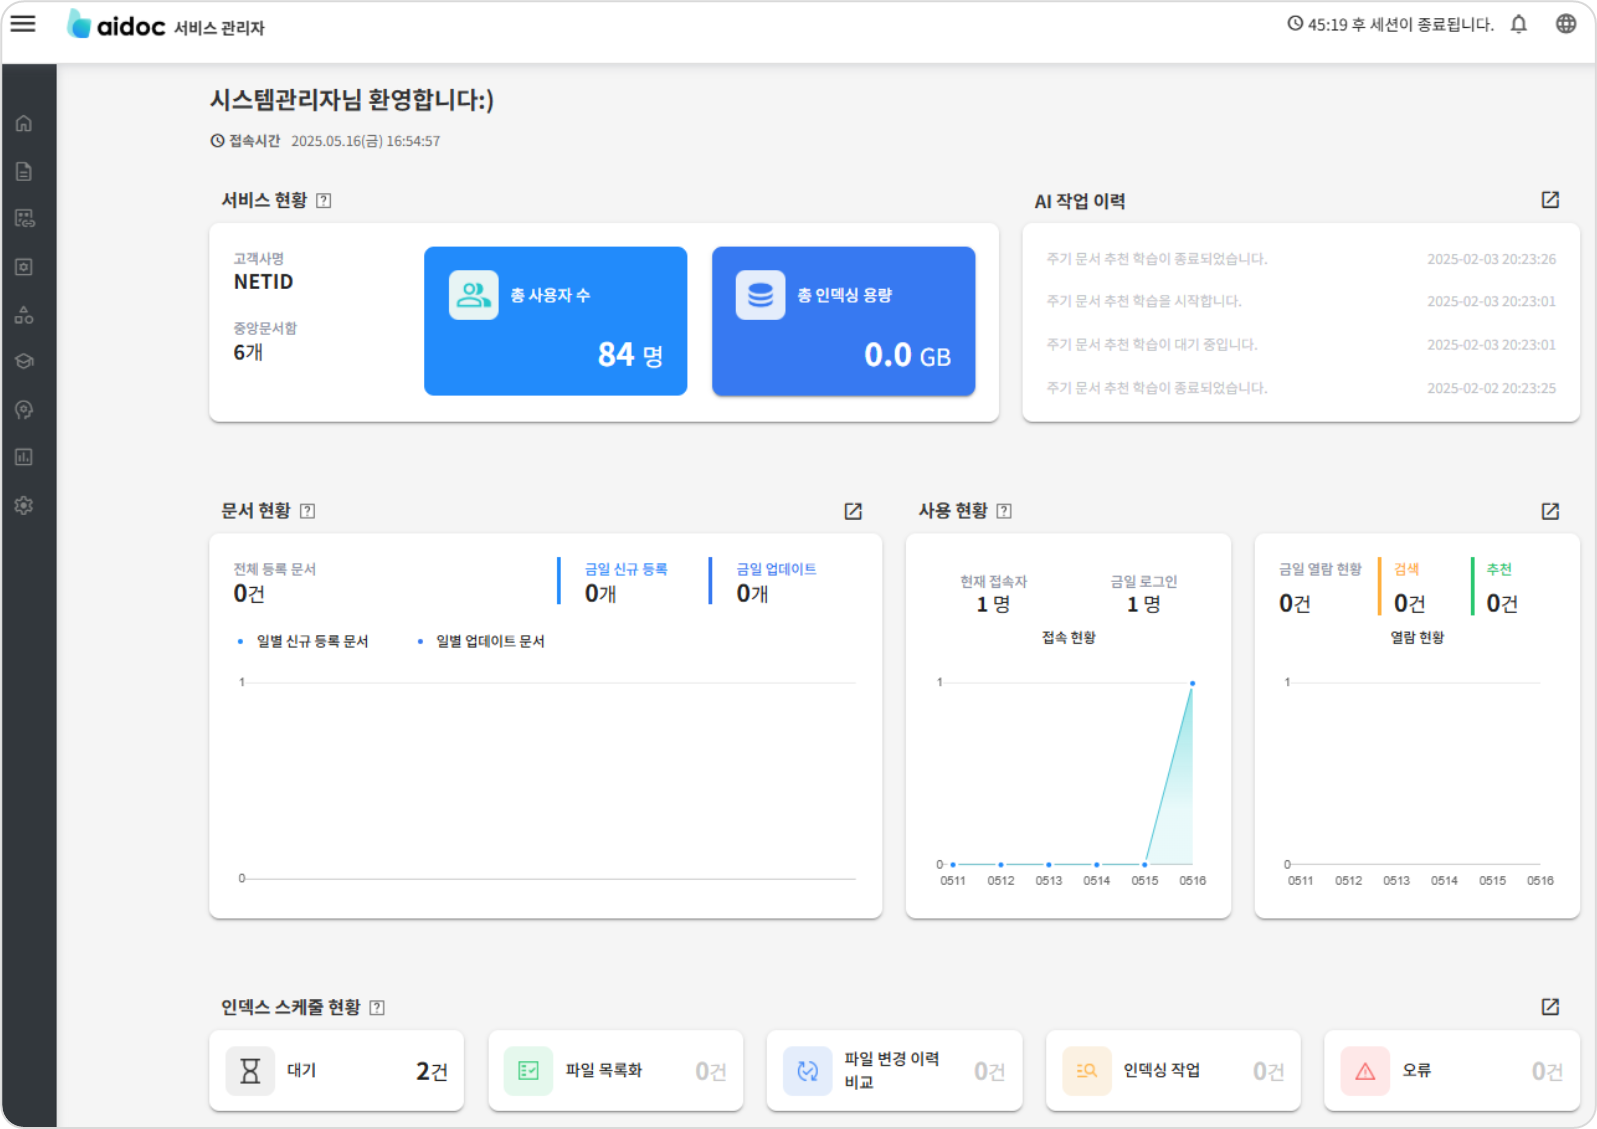Click the notification bell icon

coord(1518,24)
